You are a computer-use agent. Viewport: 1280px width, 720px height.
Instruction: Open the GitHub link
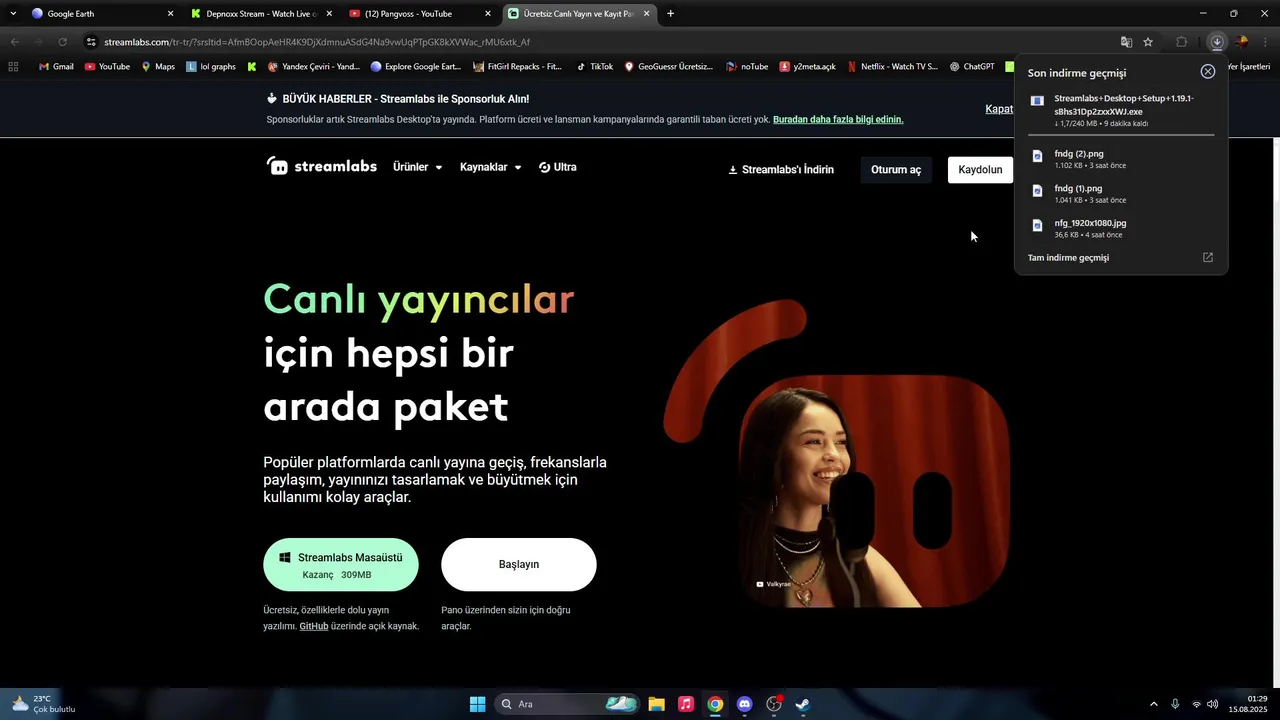click(x=314, y=626)
